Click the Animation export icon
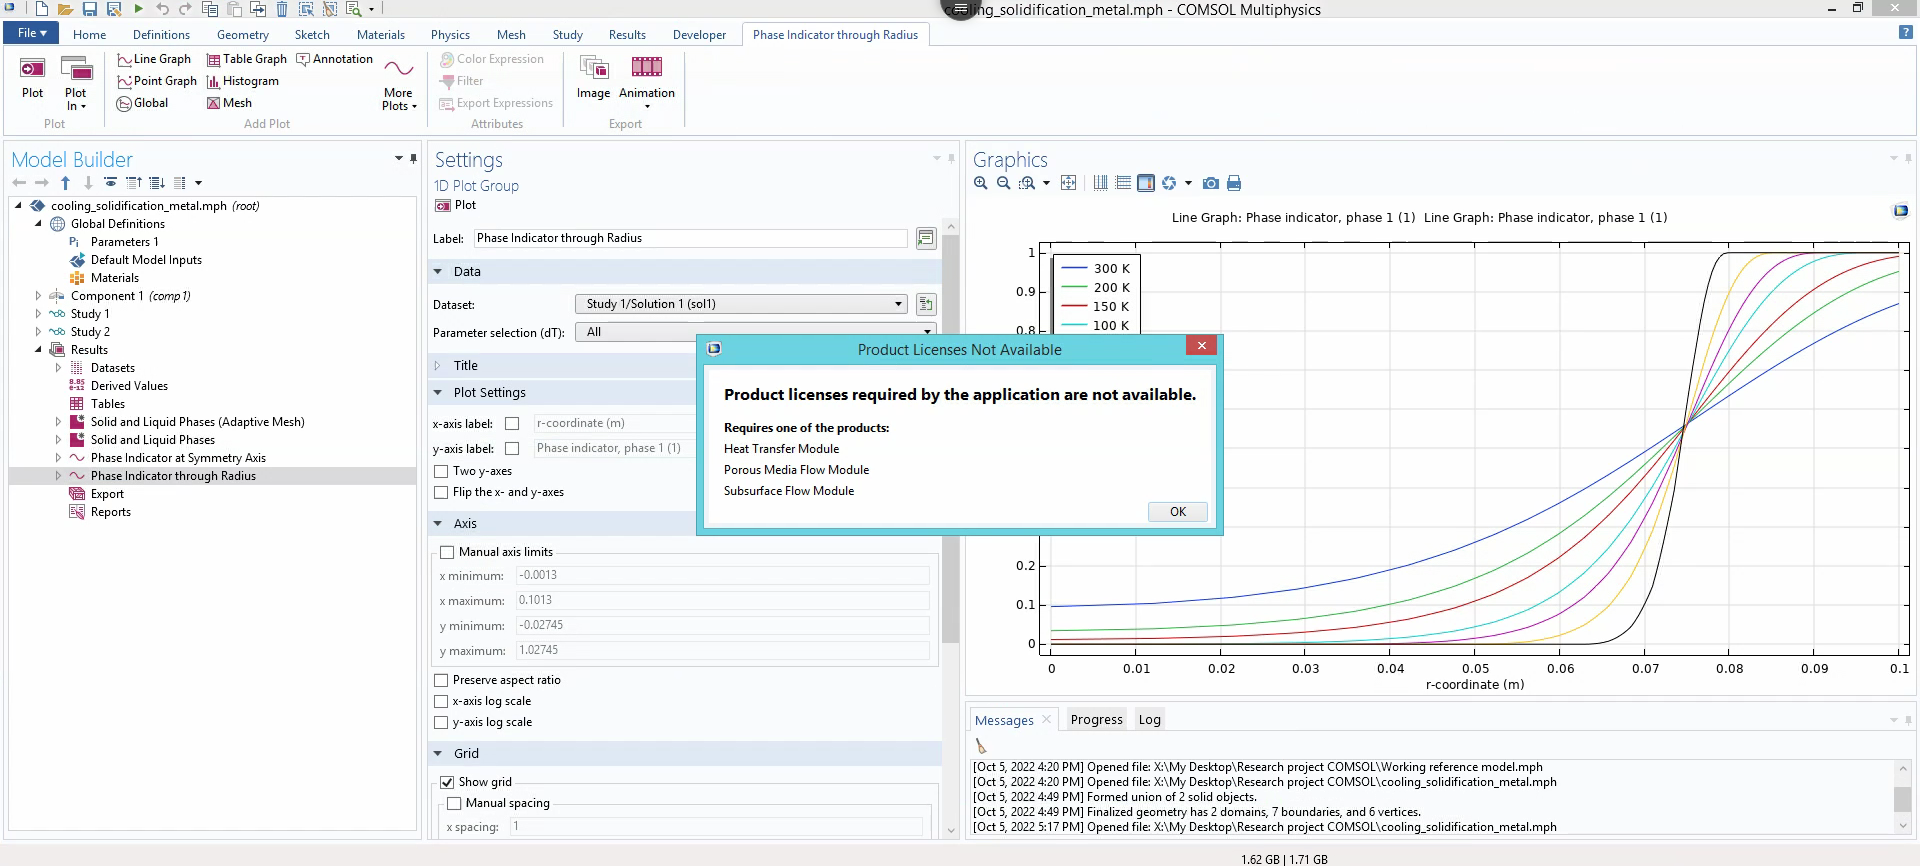The width and height of the screenshot is (1920, 866). pyautogui.click(x=646, y=69)
